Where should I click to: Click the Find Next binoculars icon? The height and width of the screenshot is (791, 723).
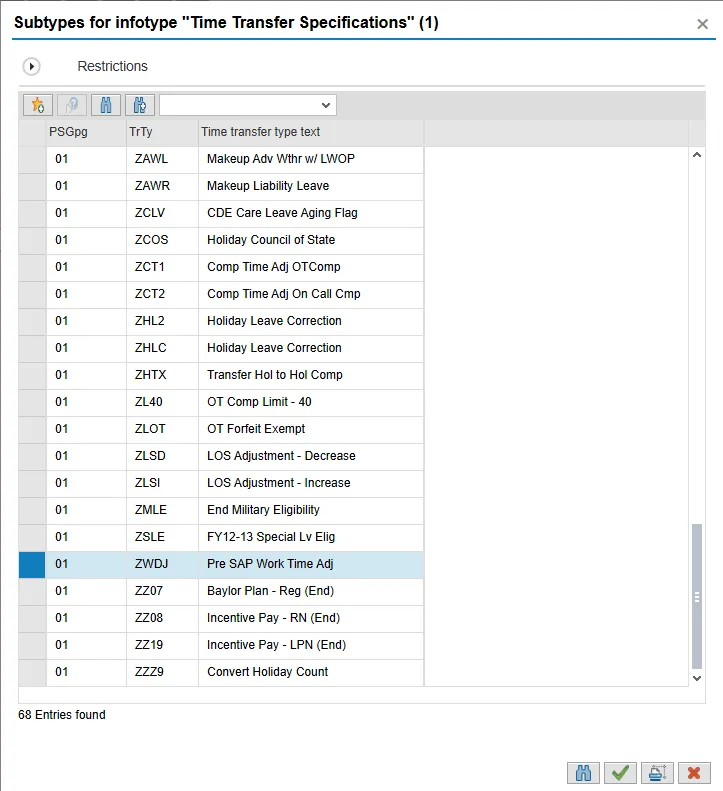click(x=139, y=105)
